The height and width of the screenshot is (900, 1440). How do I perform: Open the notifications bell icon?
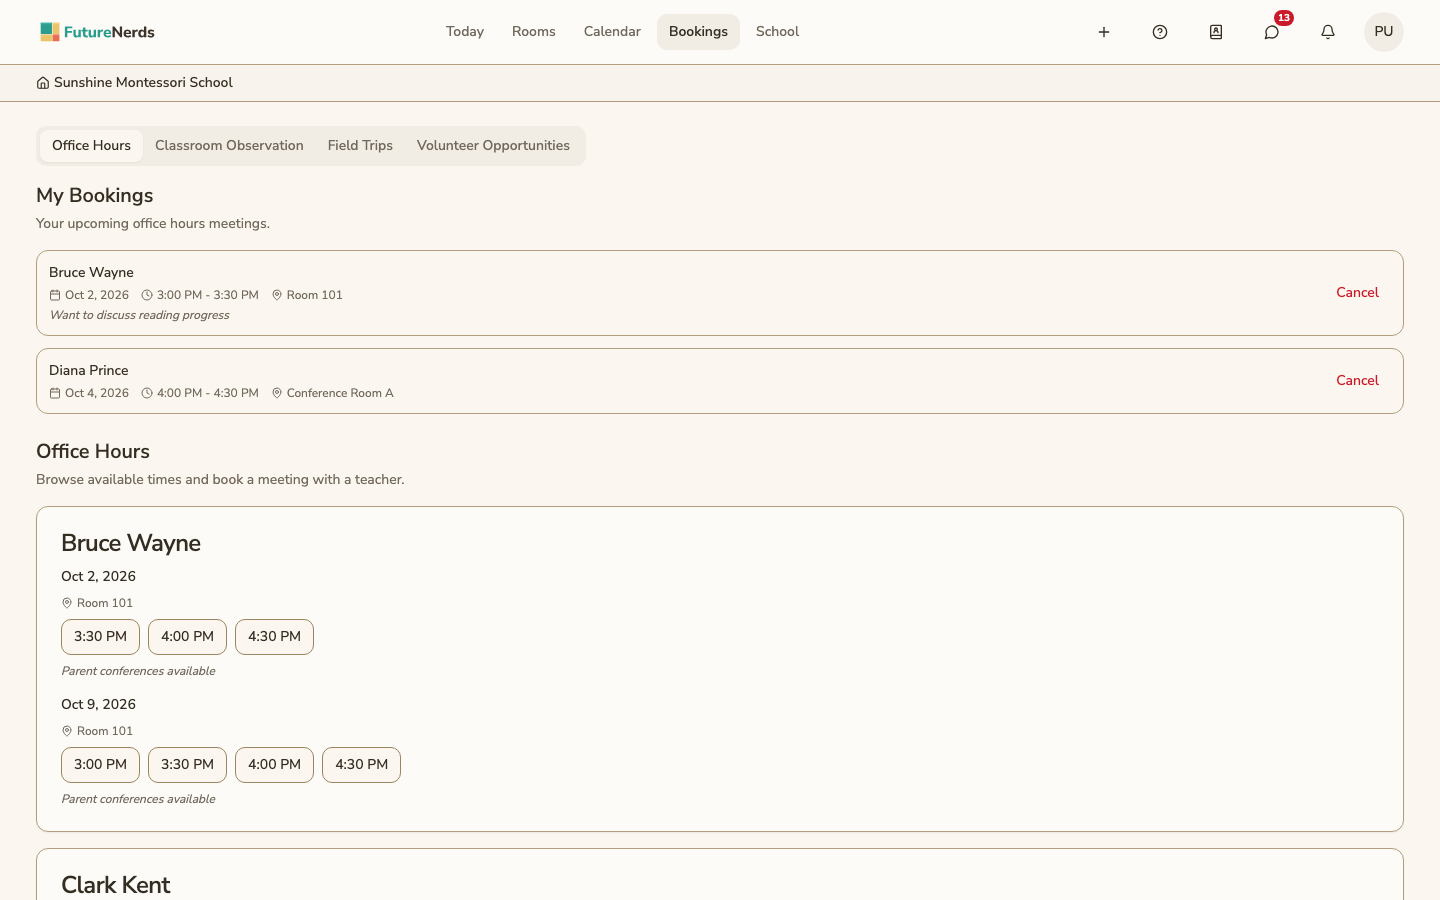click(1328, 32)
